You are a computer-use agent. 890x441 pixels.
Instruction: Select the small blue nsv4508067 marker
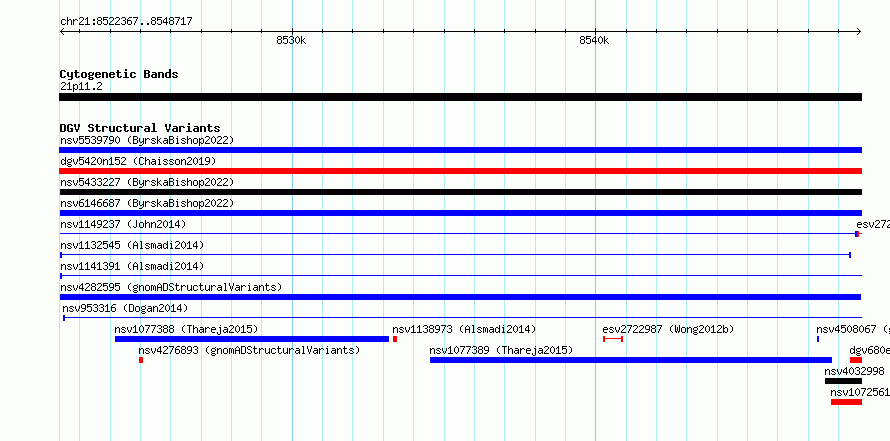[x=818, y=339]
